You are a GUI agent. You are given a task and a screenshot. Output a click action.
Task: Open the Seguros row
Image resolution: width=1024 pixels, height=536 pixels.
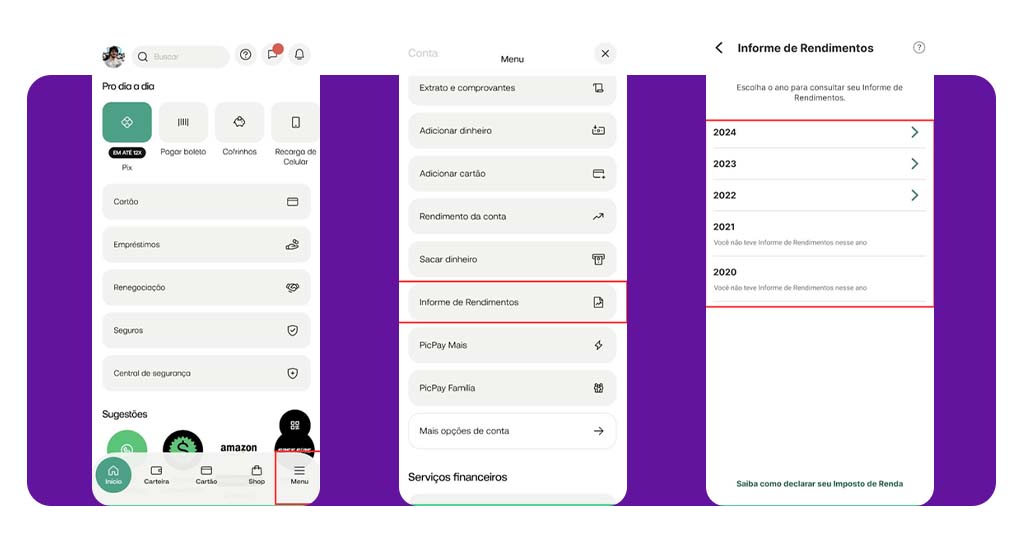tap(206, 330)
